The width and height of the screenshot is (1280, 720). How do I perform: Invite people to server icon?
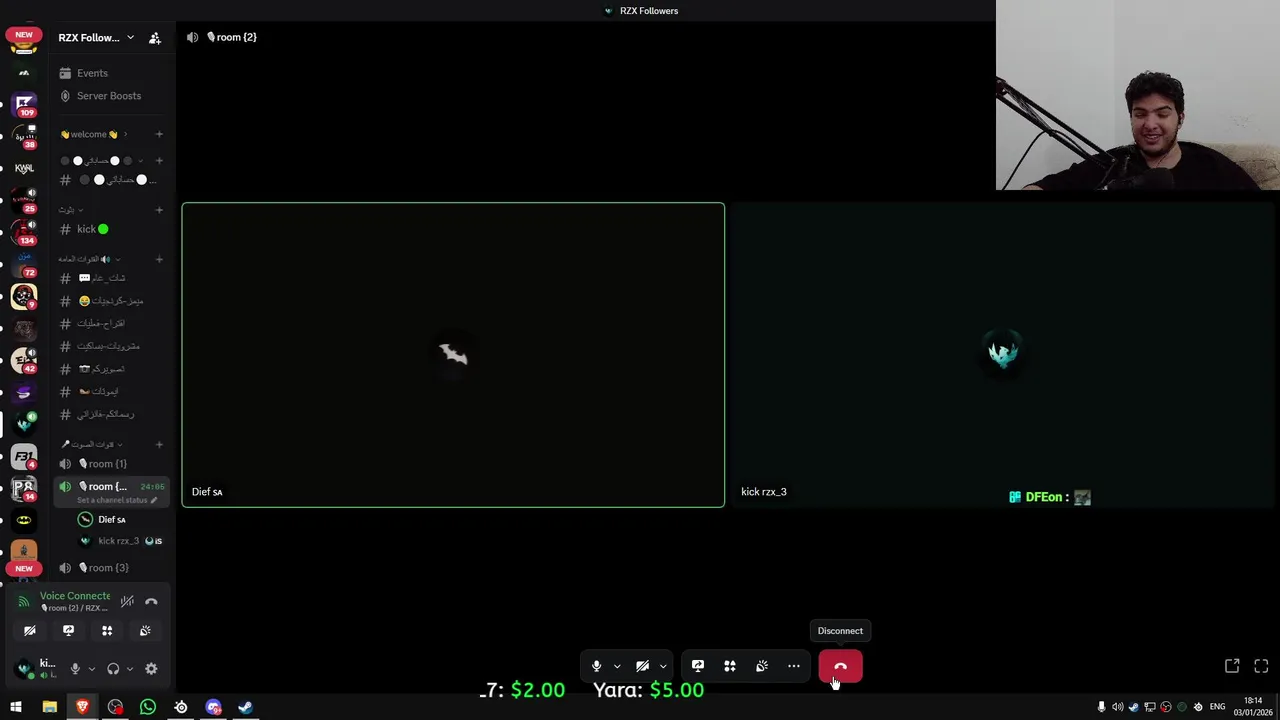(x=155, y=38)
